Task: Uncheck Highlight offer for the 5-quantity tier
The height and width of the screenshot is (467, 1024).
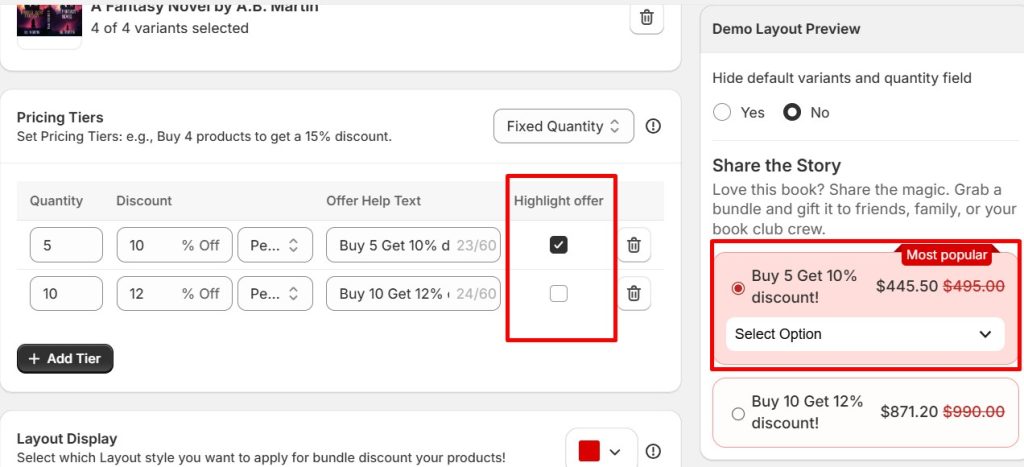Action: pos(559,245)
